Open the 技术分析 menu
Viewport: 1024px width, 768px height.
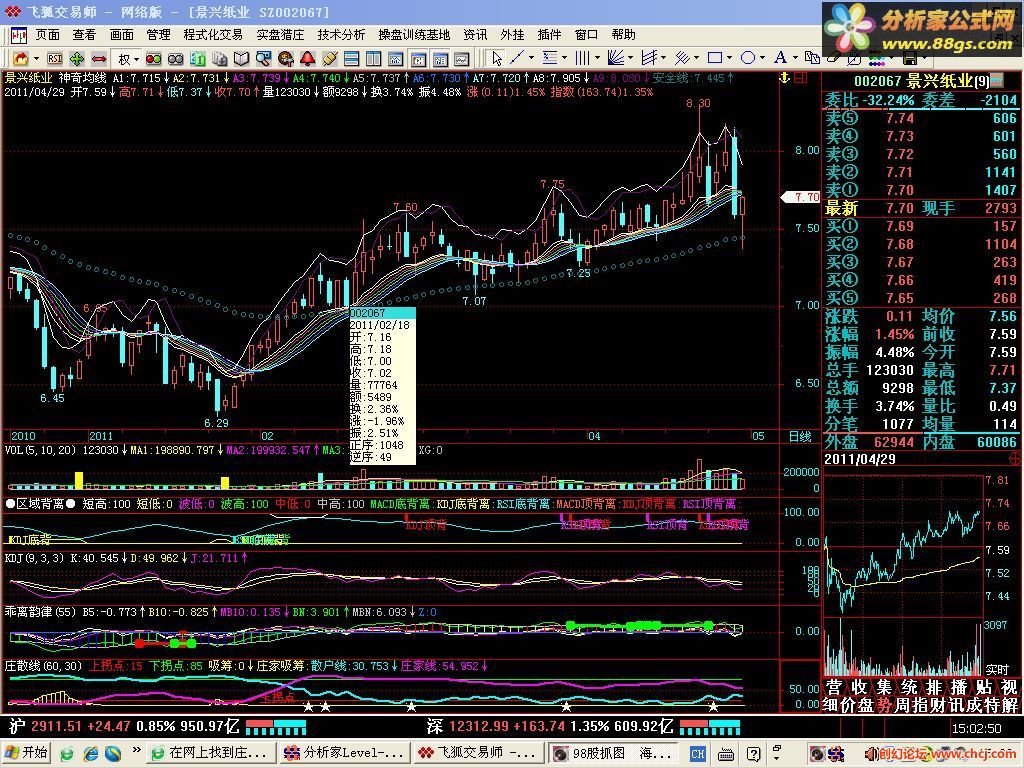[x=341, y=35]
